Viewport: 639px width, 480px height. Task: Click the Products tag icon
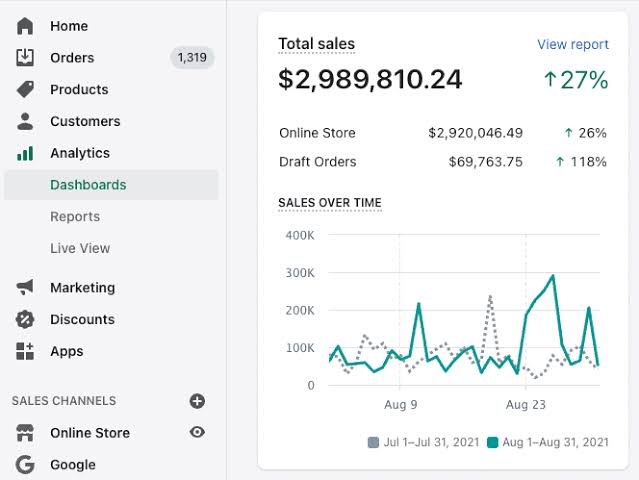coord(25,89)
